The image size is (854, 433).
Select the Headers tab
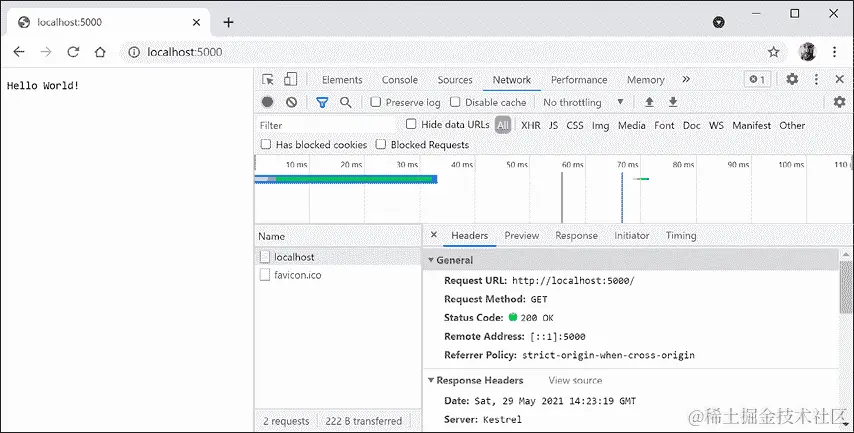469,235
